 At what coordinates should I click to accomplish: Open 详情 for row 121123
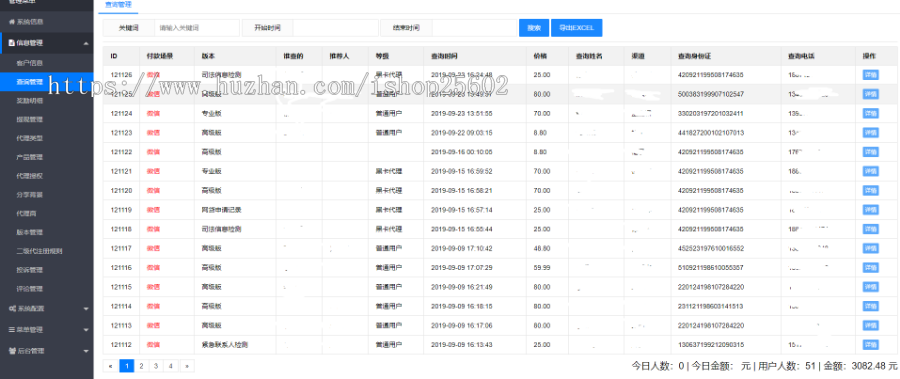tap(870, 133)
